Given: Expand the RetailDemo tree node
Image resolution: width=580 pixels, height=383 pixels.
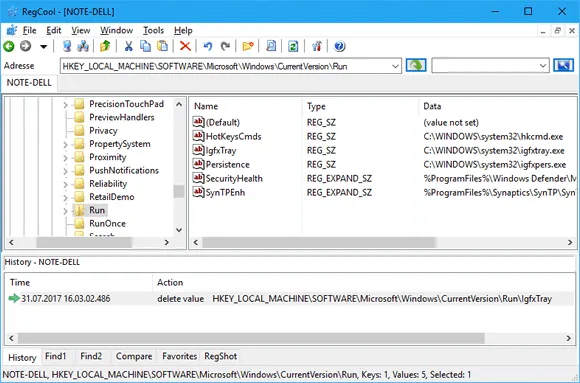Looking at the screenshot, I should tap(65, 198).
